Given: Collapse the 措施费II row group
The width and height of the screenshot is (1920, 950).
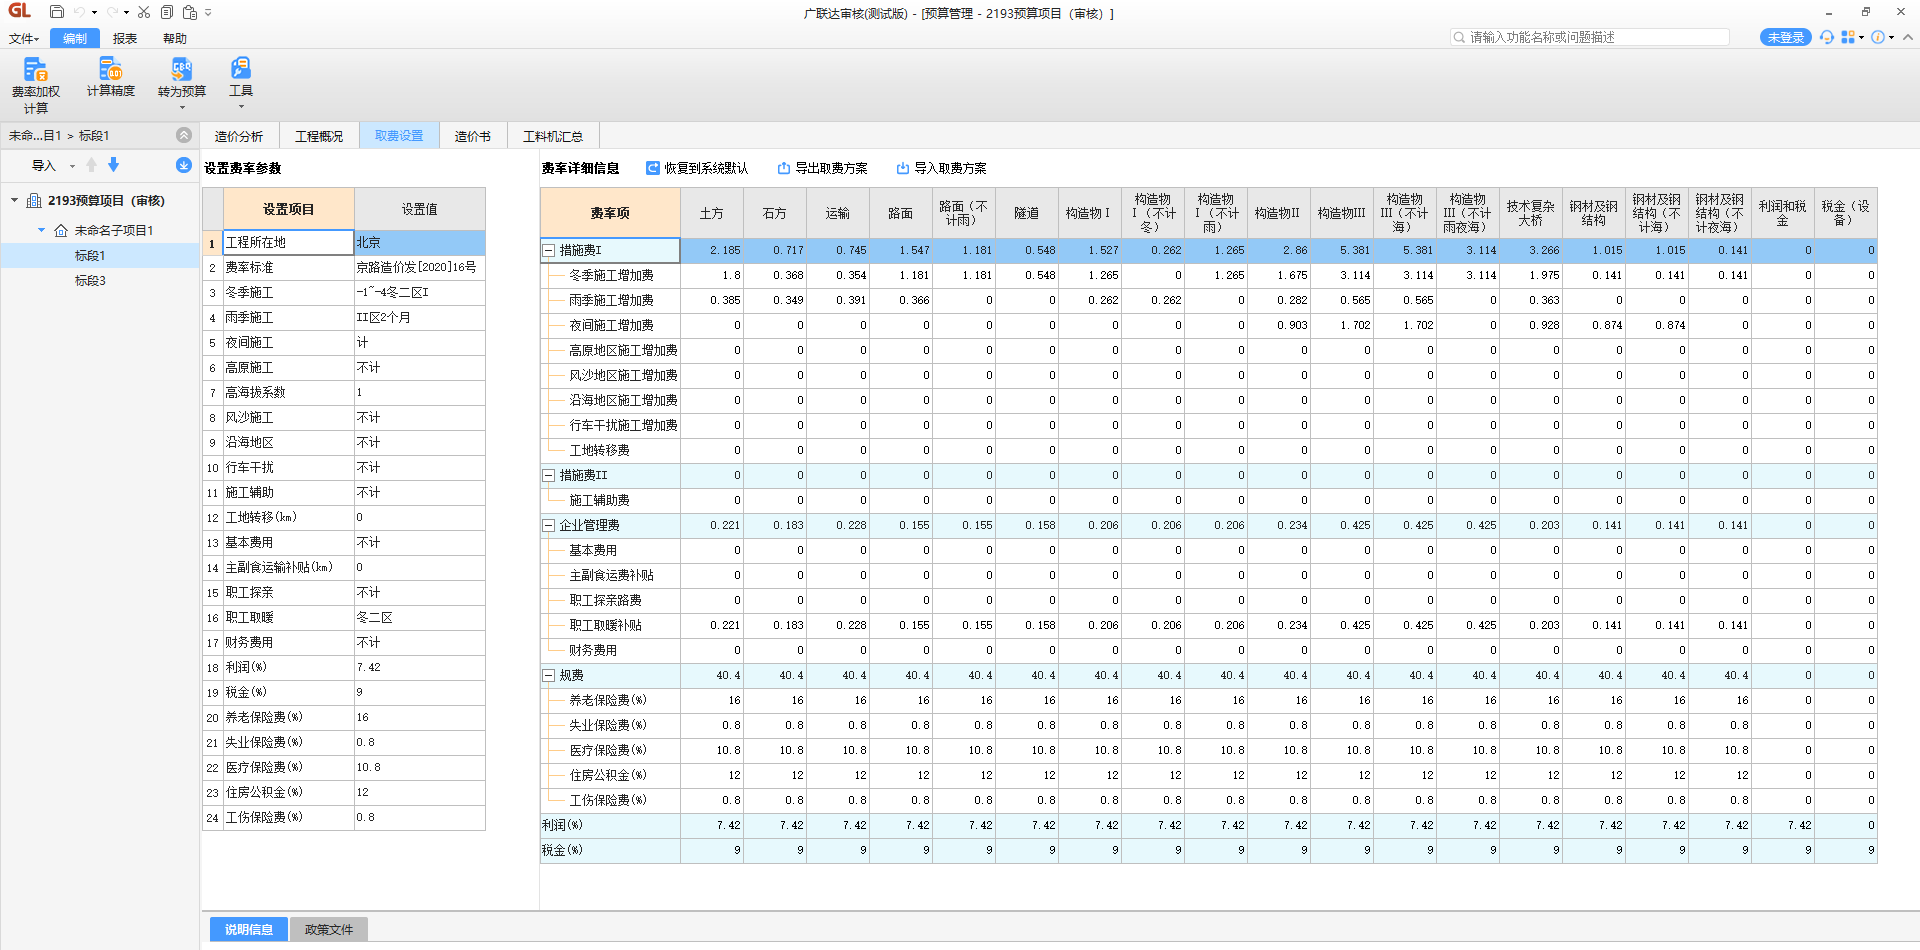Looking at the screenshot, I should pos(548,476).
